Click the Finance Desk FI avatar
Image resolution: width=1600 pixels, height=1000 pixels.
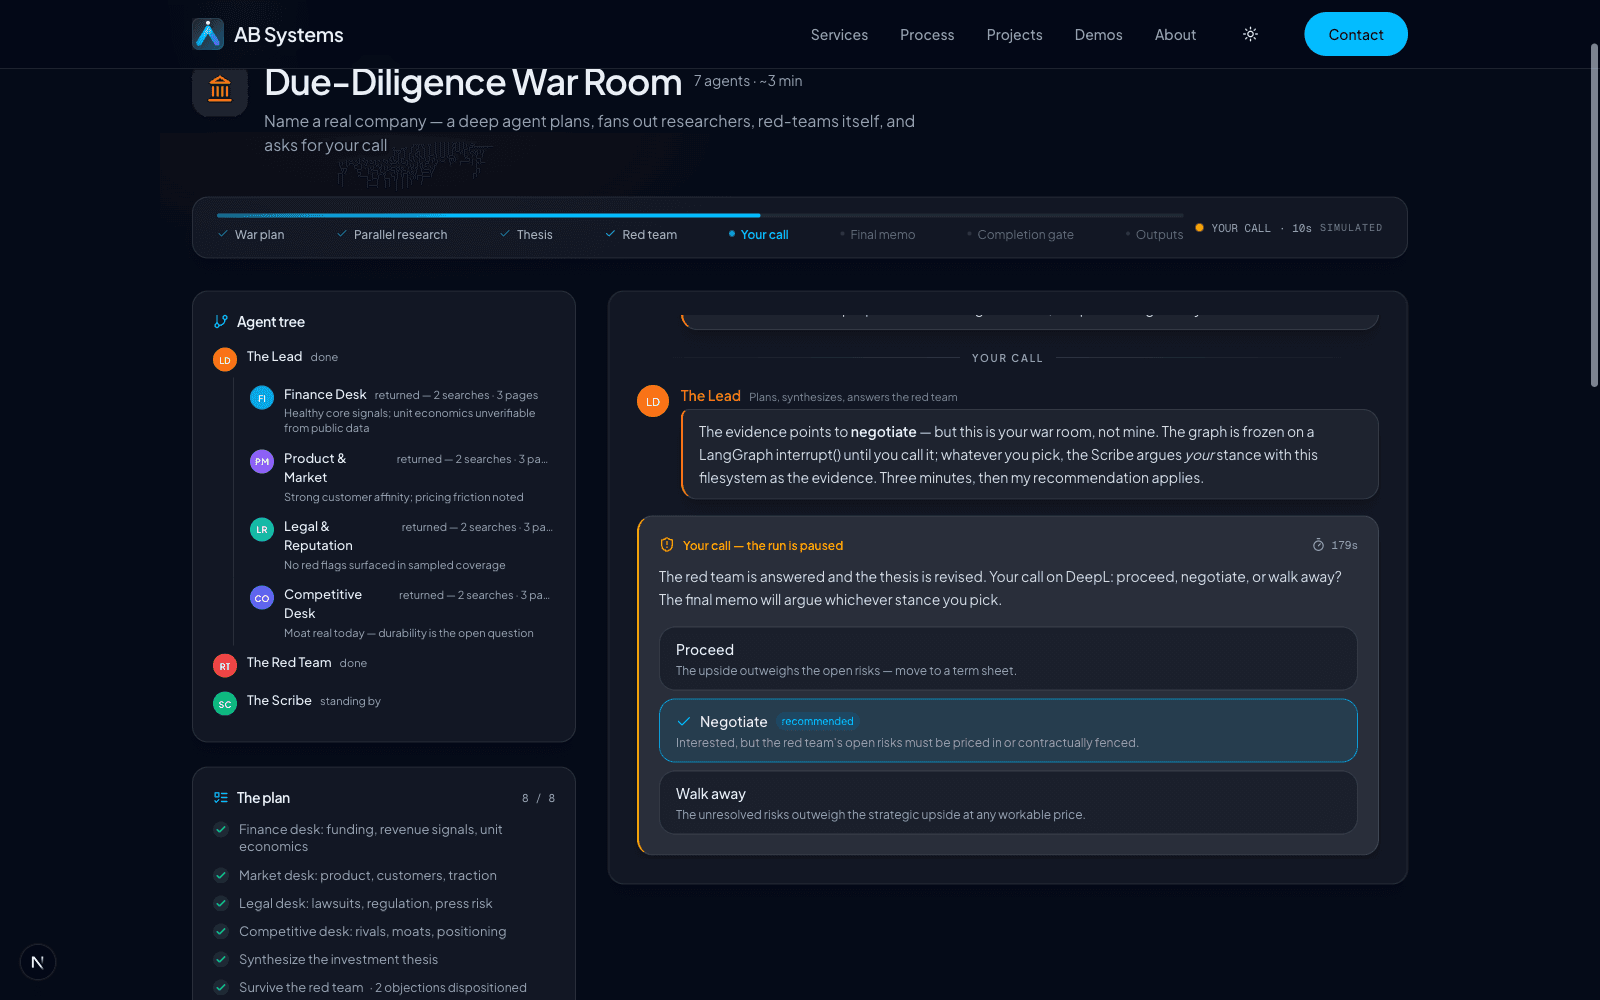tap(262, 398)
